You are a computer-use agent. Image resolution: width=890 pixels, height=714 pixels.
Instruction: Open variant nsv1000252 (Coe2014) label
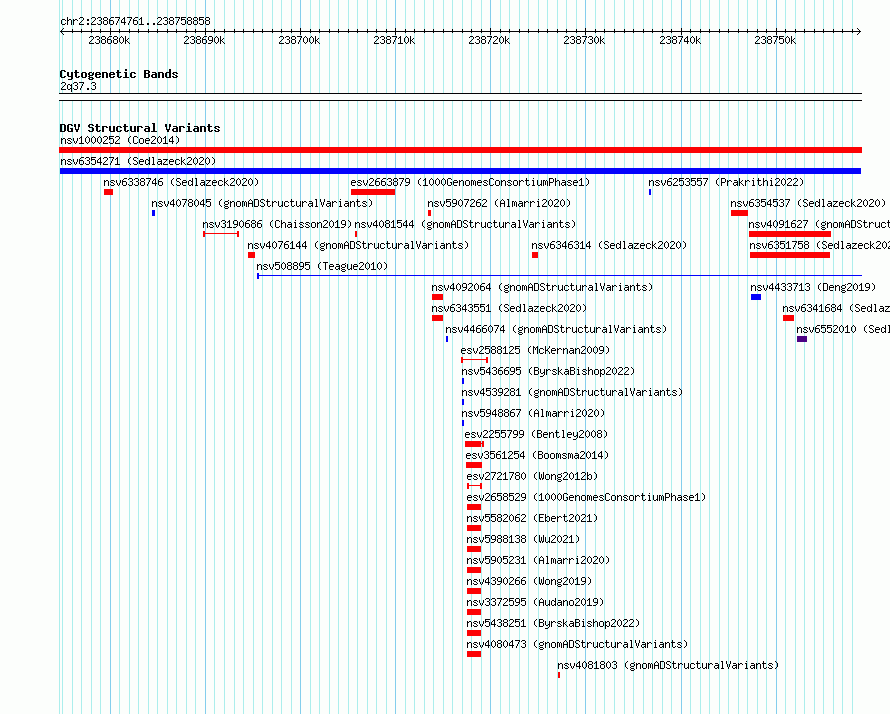[x=120, y=140]
